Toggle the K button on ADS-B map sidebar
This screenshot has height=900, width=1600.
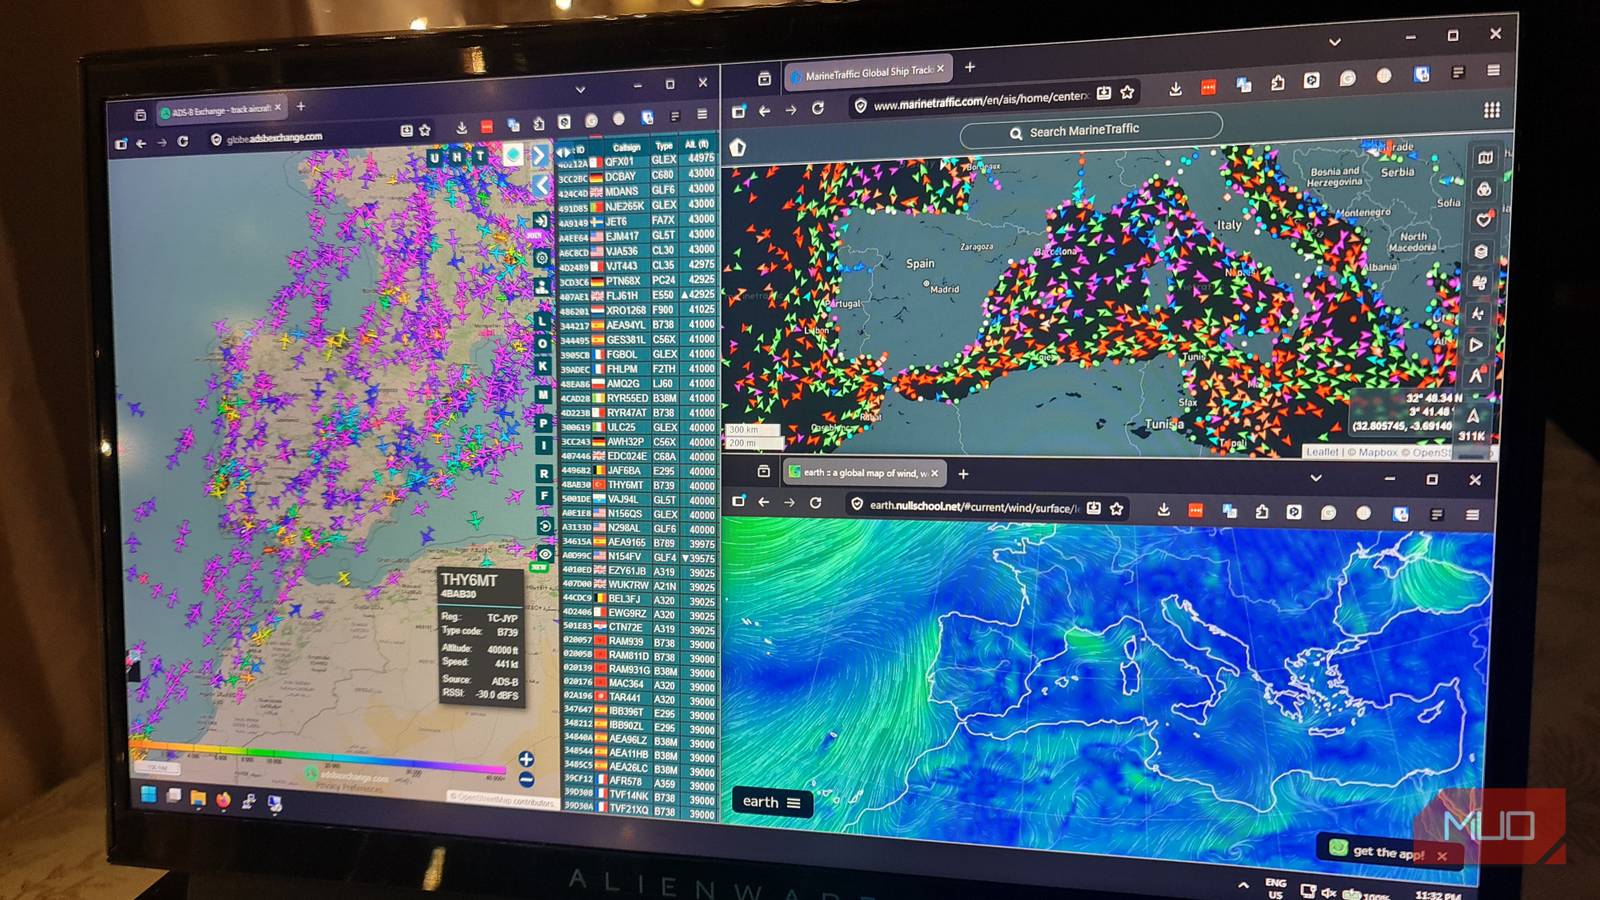pos(543,367)
